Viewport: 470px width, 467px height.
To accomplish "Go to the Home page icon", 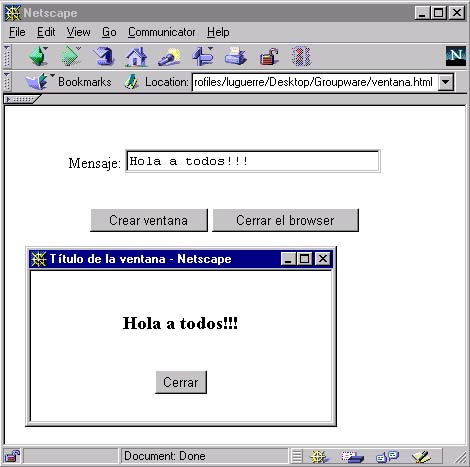I will click(x=136, y=56).
